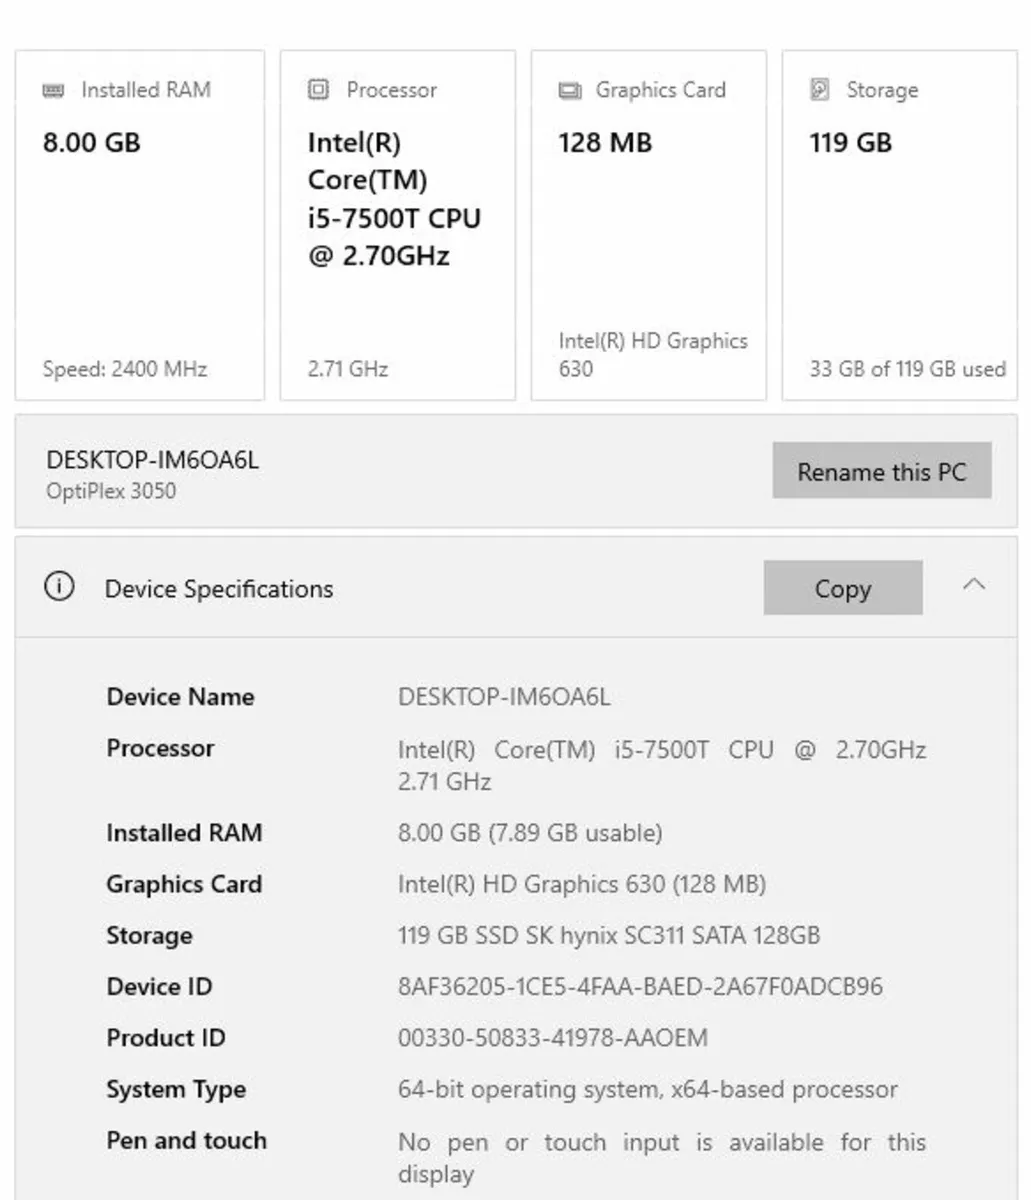
Task: Click the 33 GB of 119 GB used text
Action: pos(907,368)
